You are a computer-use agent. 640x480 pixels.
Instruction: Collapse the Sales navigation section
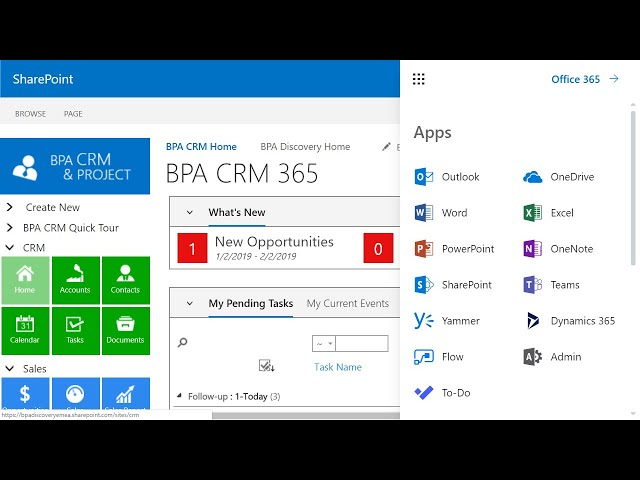(10, 369)
